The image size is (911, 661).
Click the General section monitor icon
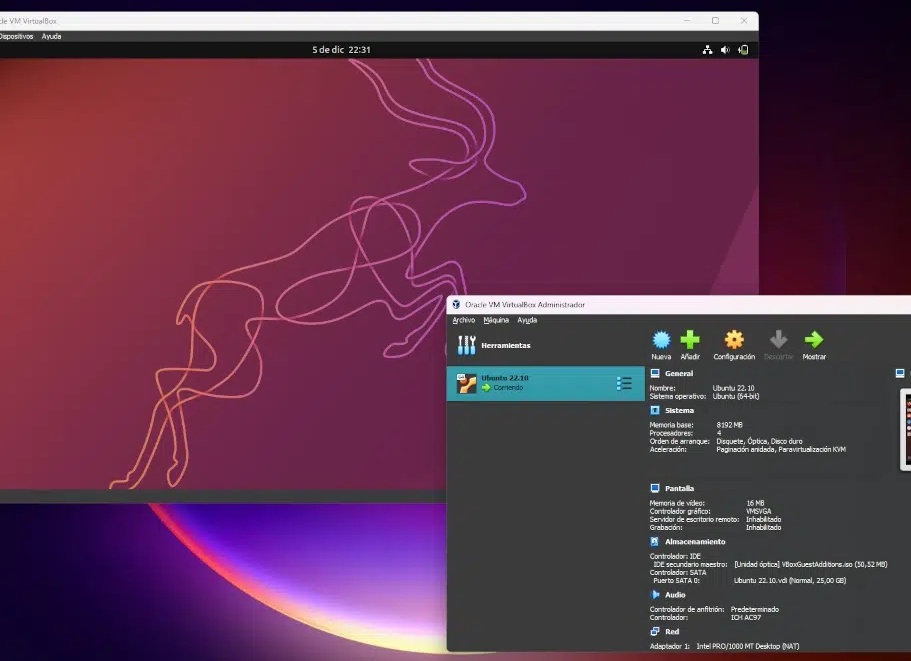pyautogui.click(x=655, y=373)
